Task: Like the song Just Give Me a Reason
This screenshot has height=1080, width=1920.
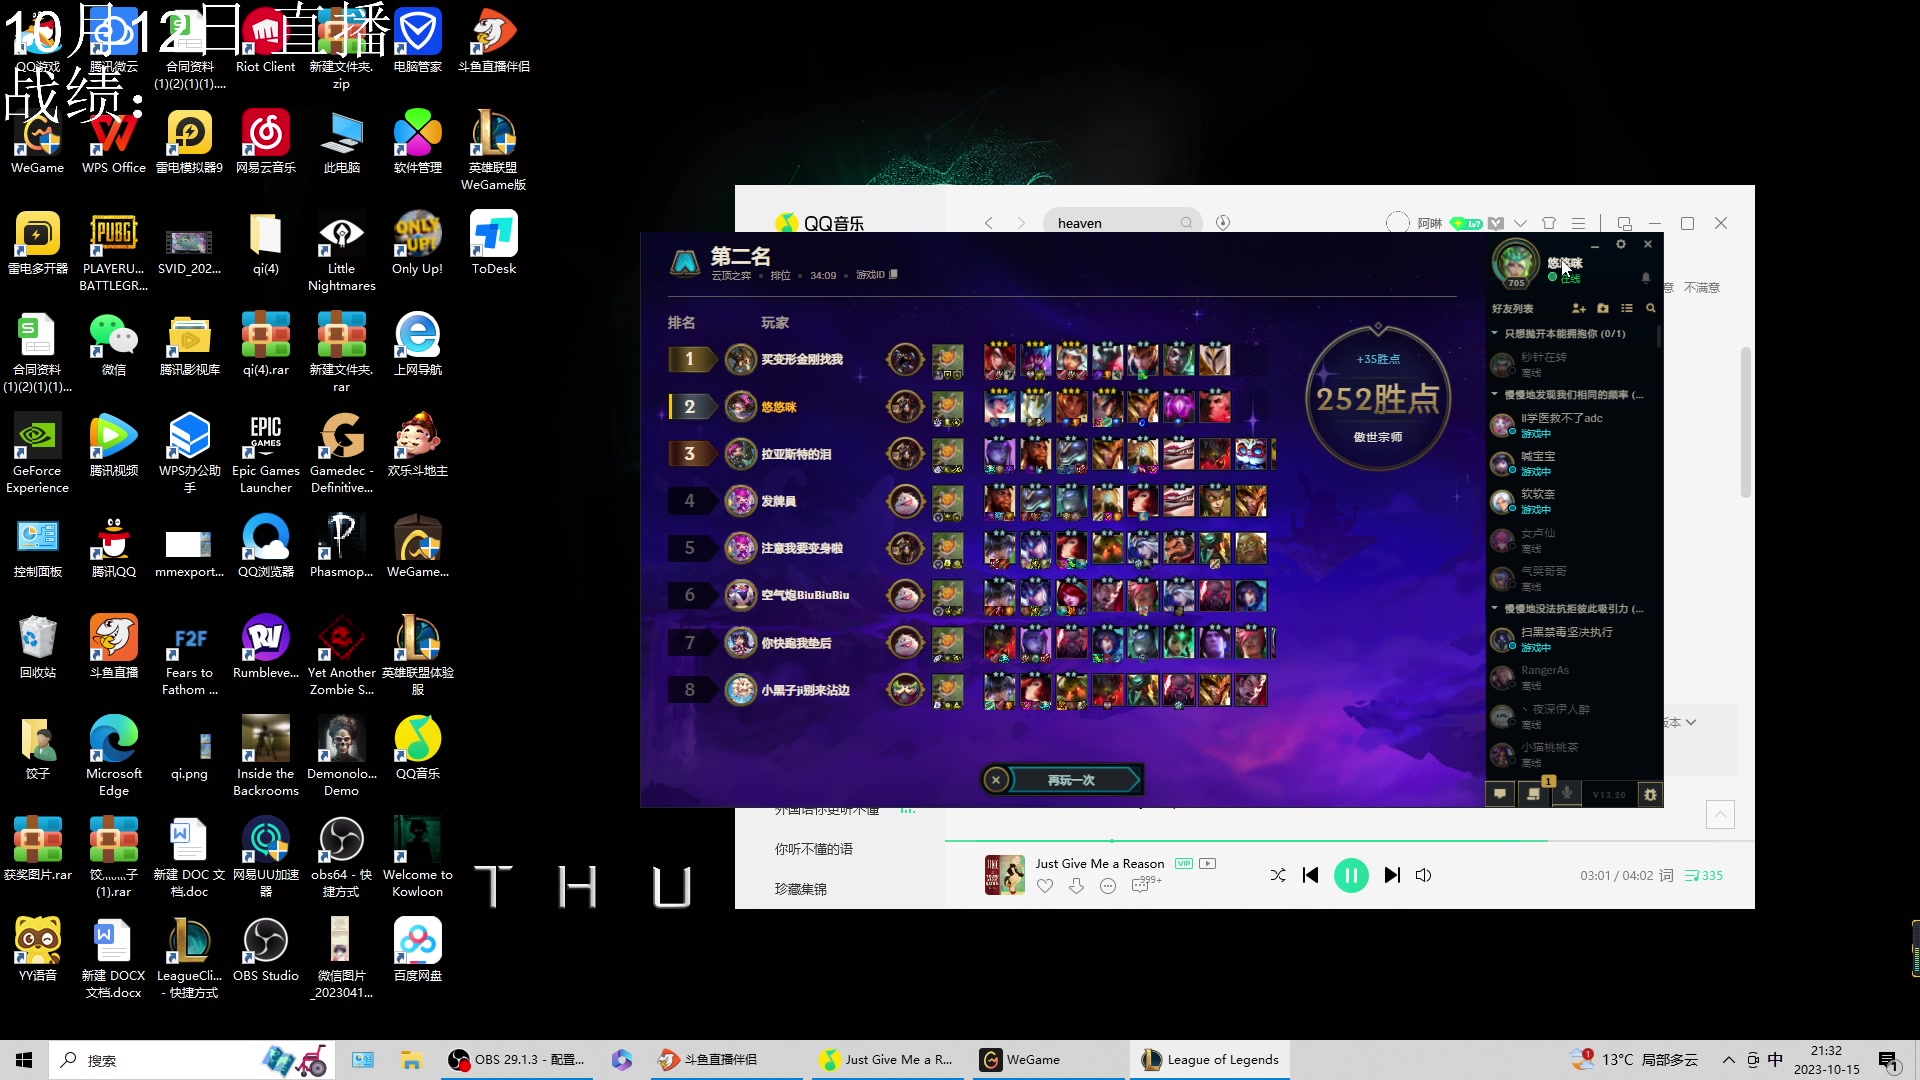Action: click(x=1045, y=886)
